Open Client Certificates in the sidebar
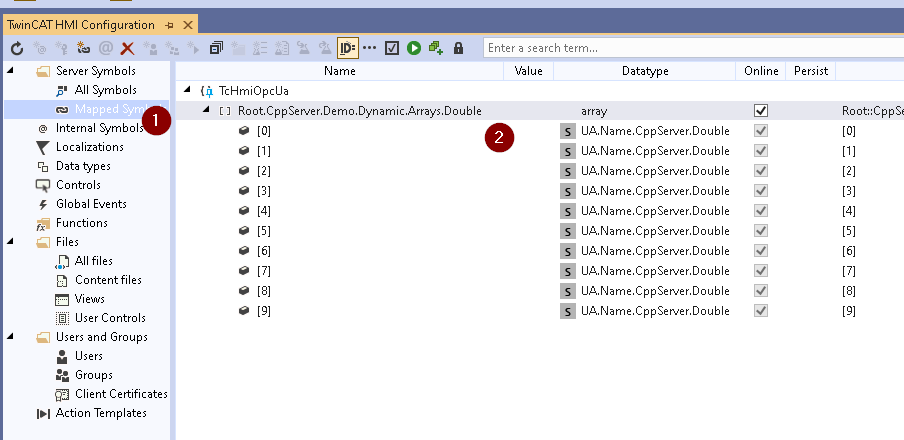Screen dimensions: 904x440 [121, 394]
